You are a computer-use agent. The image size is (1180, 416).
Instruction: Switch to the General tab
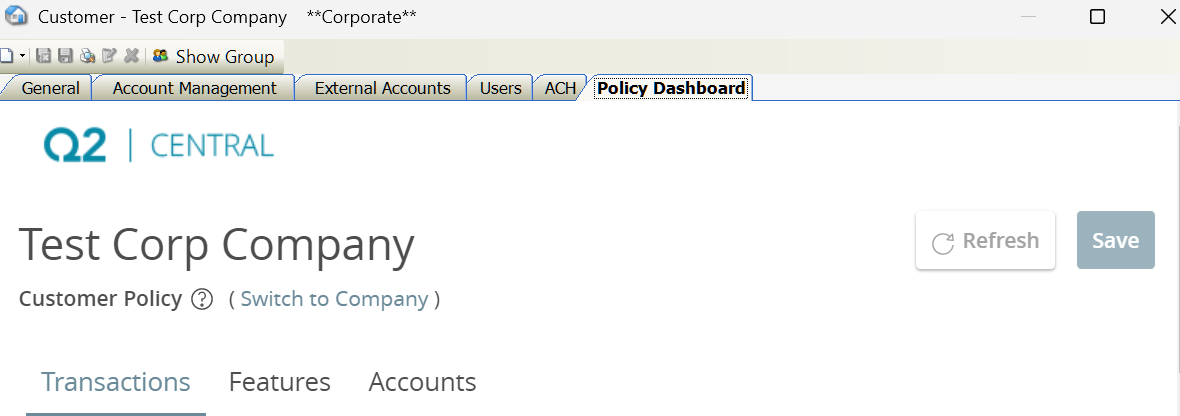50,88
